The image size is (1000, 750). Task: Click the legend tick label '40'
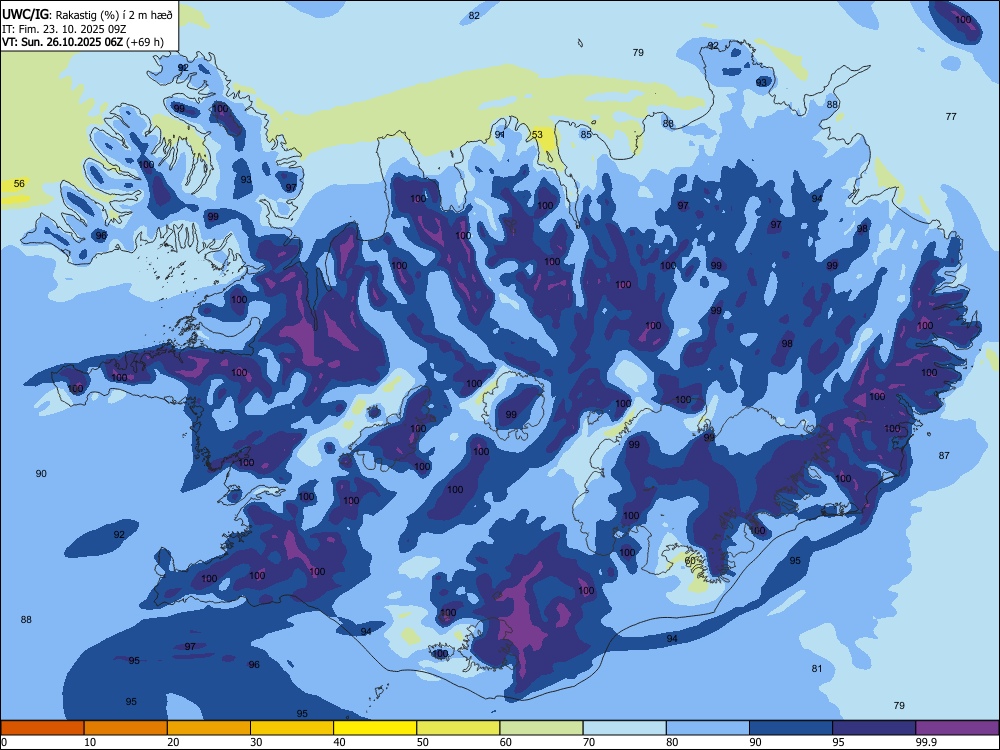click(x=339, y=742)
